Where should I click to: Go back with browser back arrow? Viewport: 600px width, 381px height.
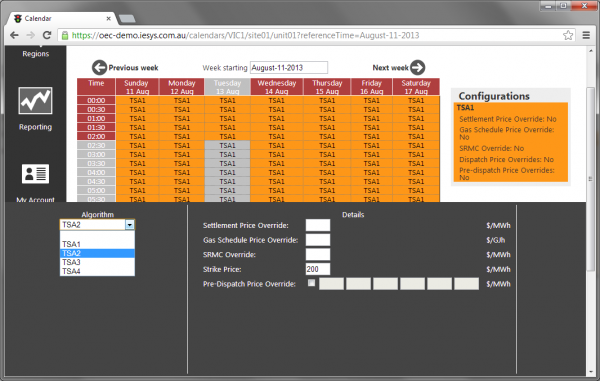[x=14, y=35]
